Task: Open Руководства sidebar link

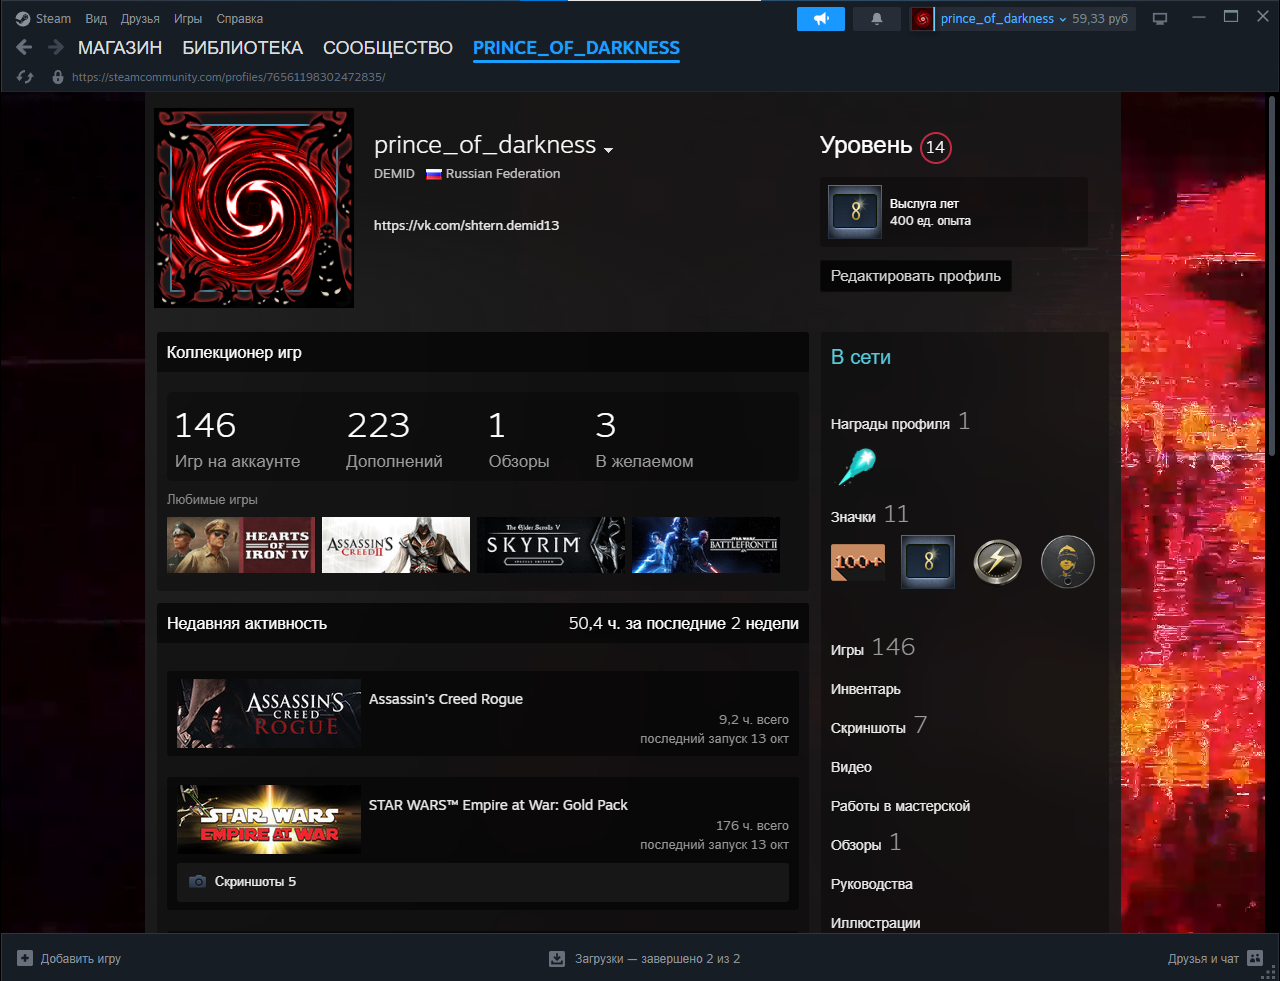Action: click(x=872, y=884)
